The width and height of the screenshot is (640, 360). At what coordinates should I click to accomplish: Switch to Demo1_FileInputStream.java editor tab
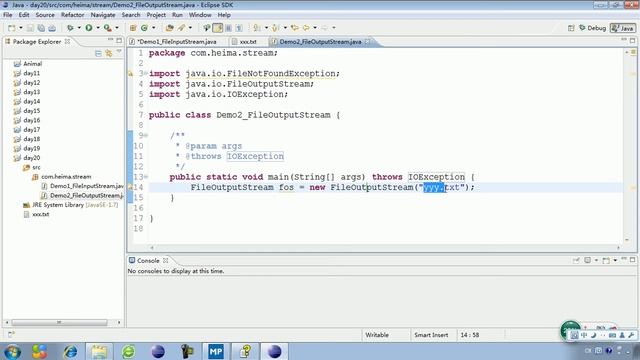pyautogui.click(x=176, y=42)
